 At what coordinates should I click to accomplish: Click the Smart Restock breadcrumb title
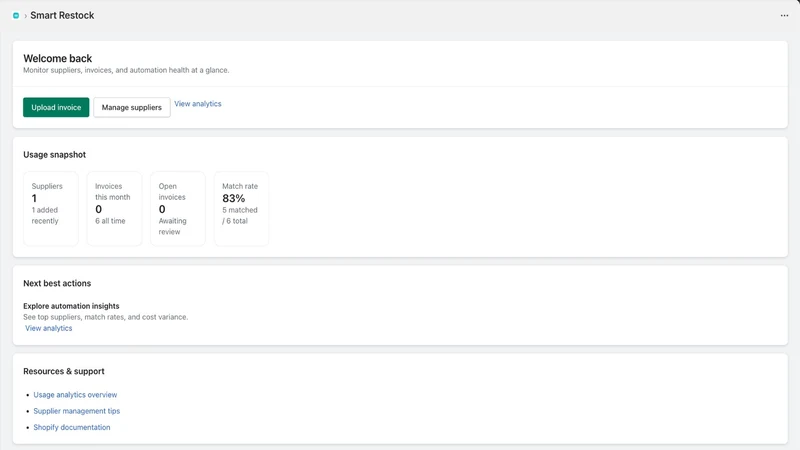pos(62,15)
